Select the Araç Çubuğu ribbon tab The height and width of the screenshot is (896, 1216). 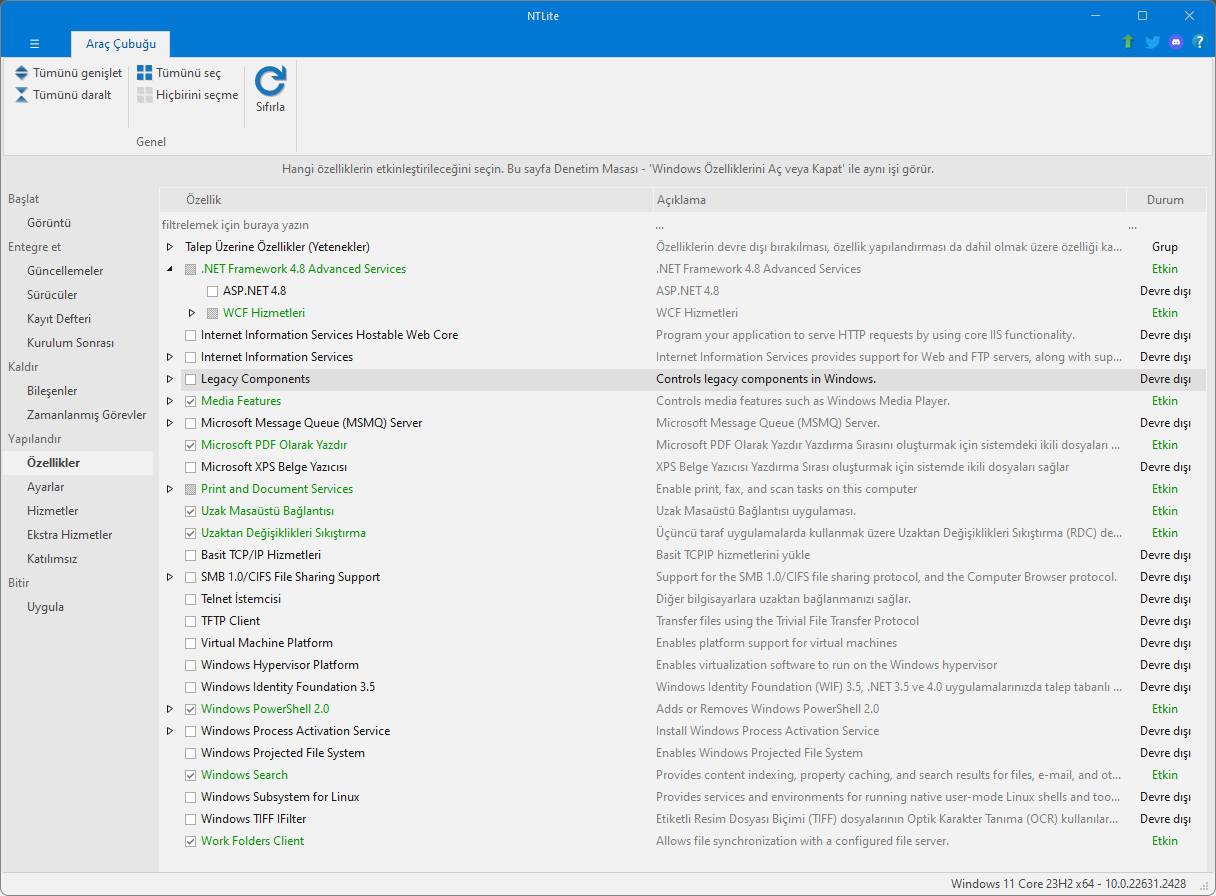click(x=121, y=44)
